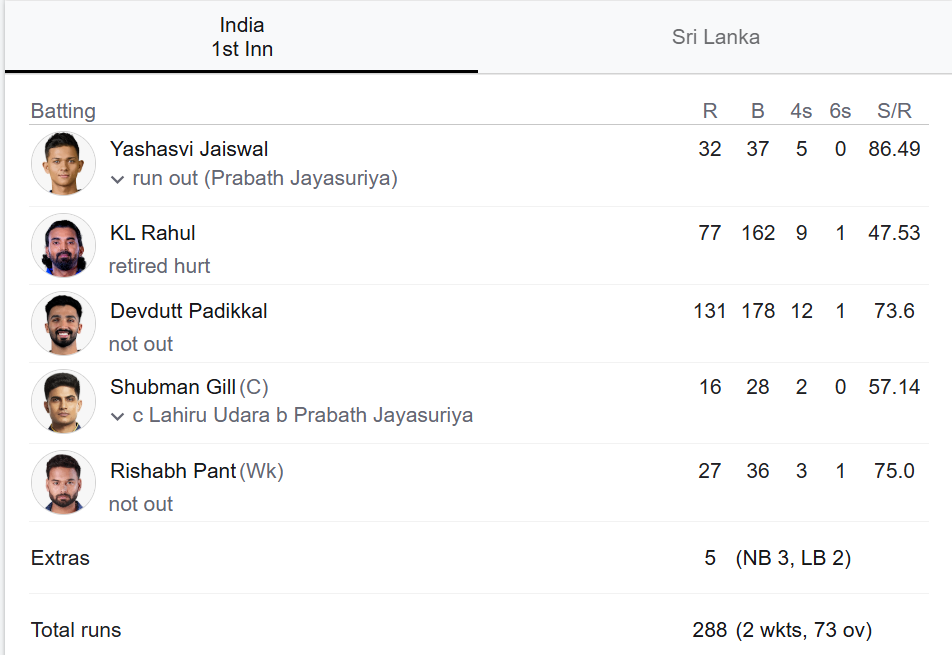Viewport: 952px width, 655px height.
Task: Switch to the Sri Lanka innings tab
Action: click(715, 37)
